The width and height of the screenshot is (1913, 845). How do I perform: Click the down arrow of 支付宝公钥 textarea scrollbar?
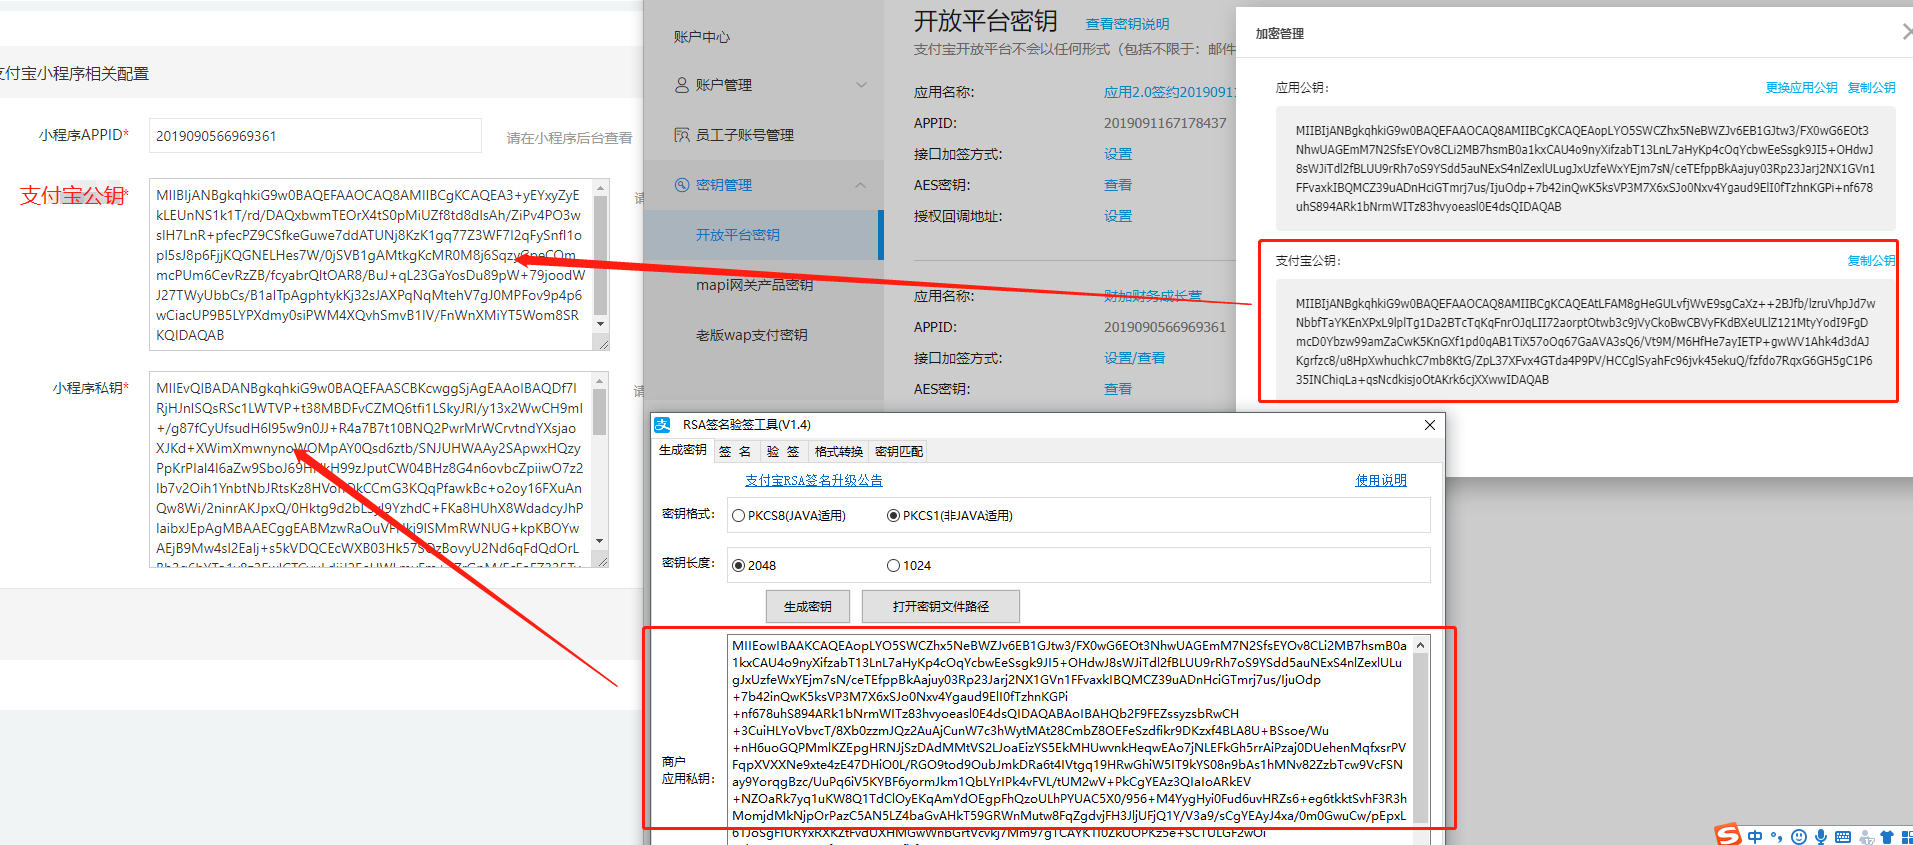coord(601,324)
